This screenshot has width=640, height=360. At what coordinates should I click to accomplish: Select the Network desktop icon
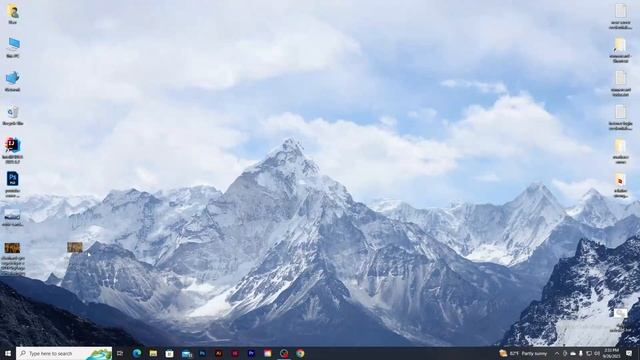[13, 82]
